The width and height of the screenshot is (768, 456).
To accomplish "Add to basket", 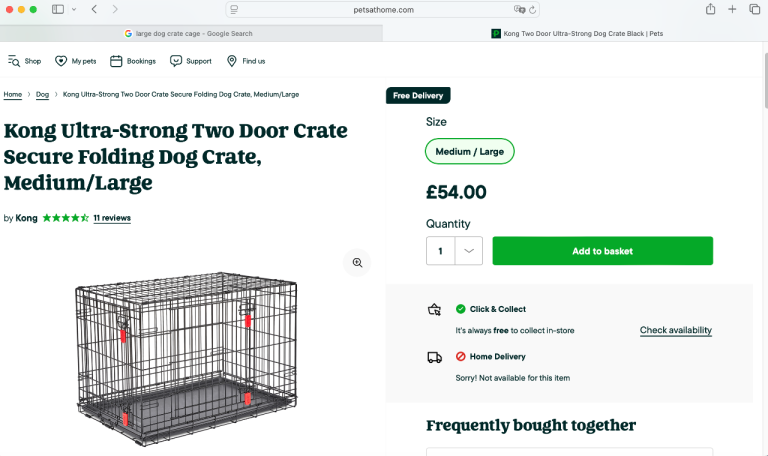I will [602, 251].
